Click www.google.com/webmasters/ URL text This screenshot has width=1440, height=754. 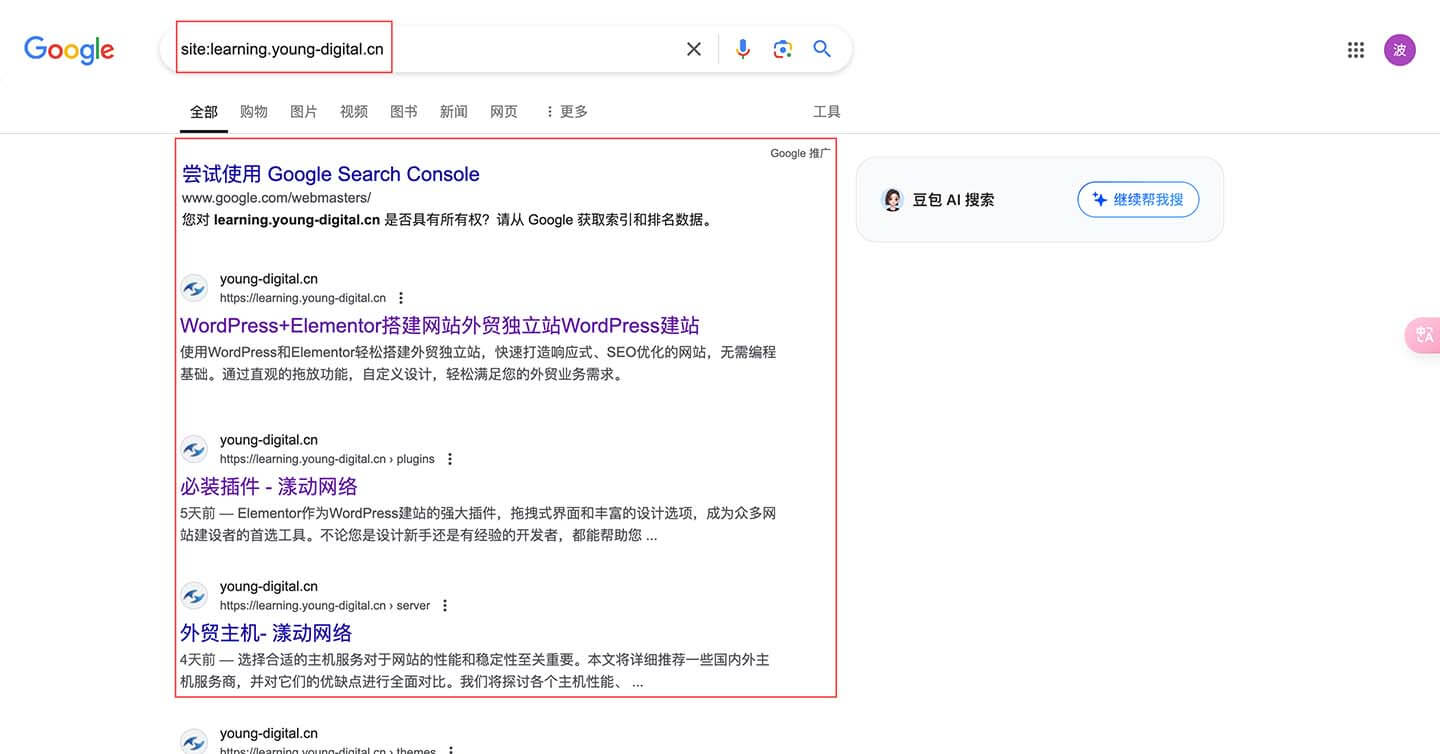pyautogui.click(x=277, y=198)
